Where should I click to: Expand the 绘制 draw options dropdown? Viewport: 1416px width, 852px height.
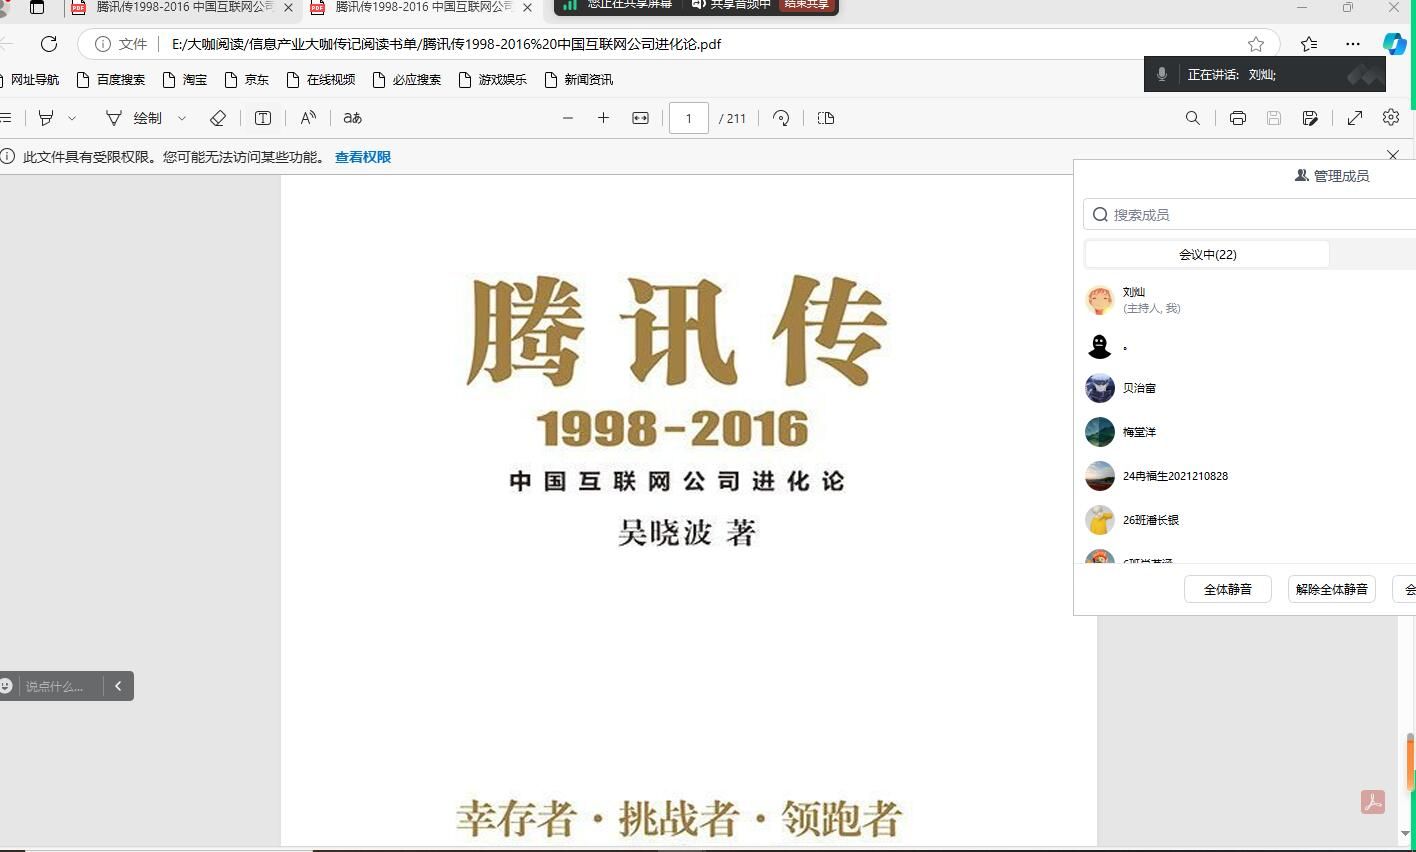tap(182, 118)
